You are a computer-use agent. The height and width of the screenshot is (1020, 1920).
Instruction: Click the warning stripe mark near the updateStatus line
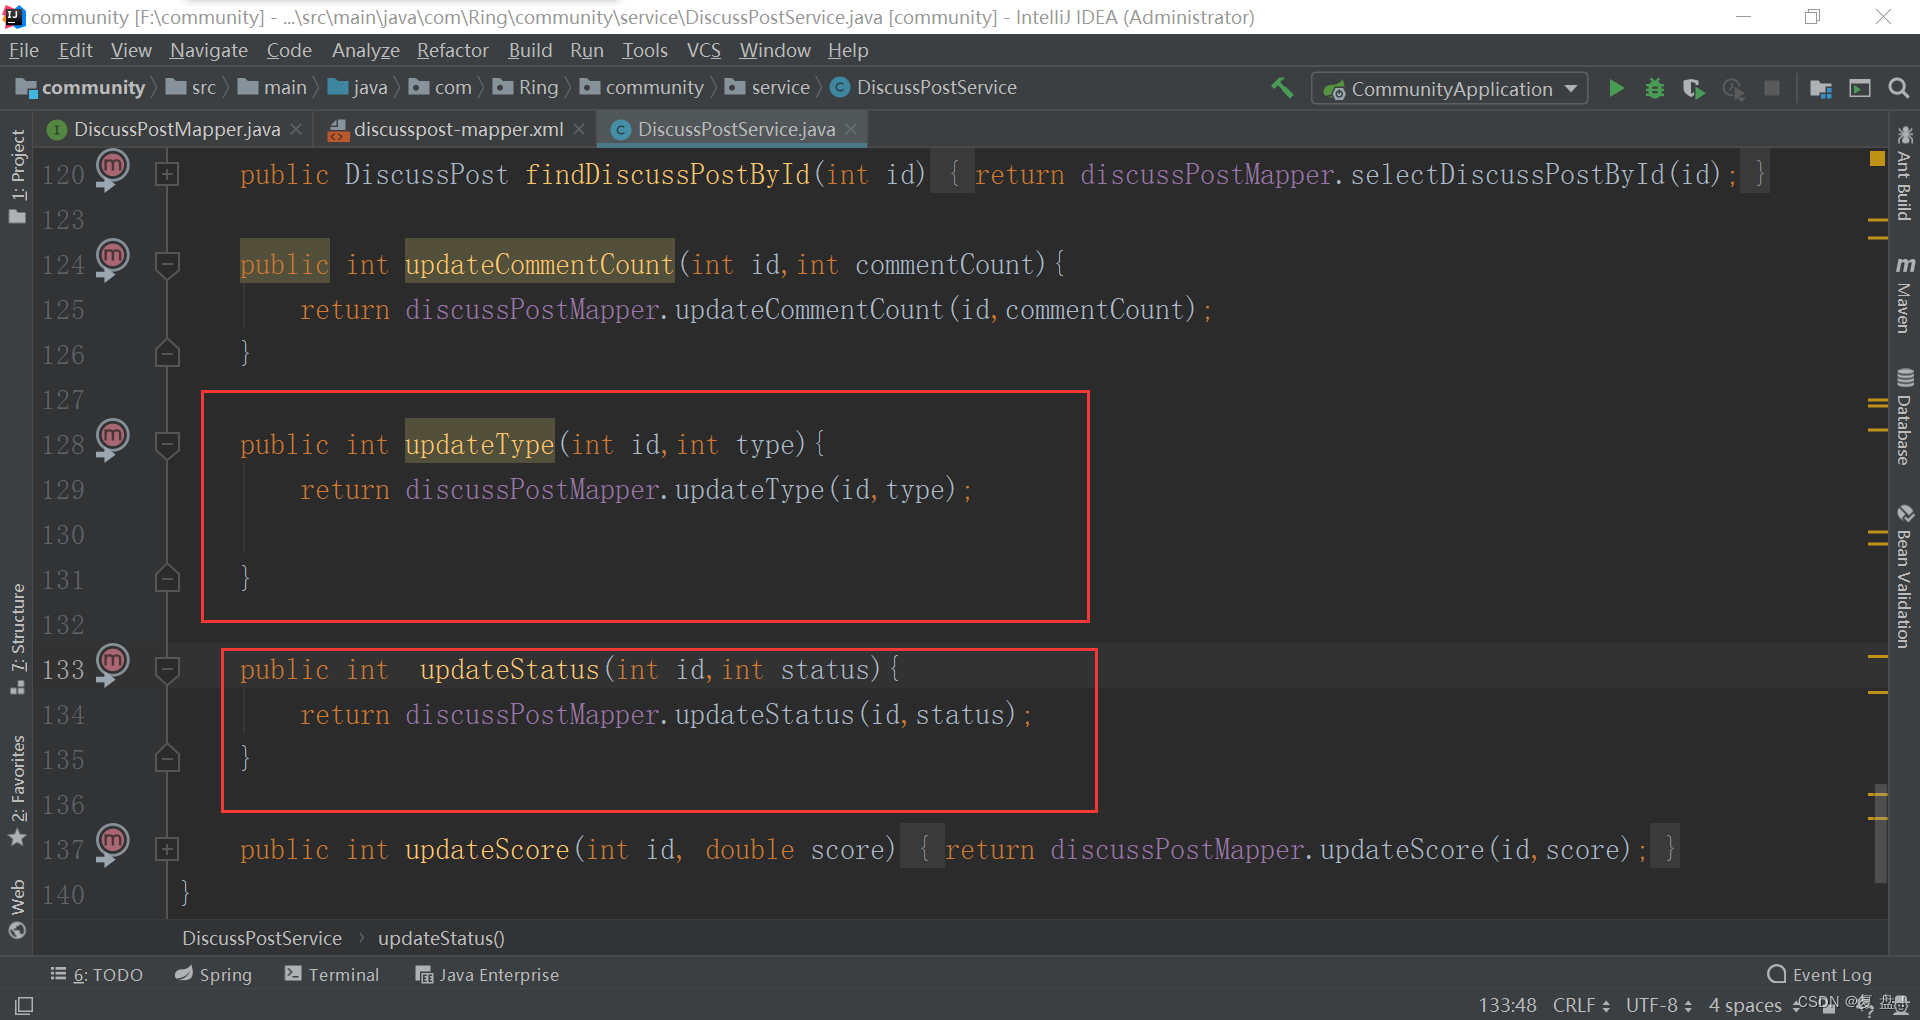click(1877, 656)
